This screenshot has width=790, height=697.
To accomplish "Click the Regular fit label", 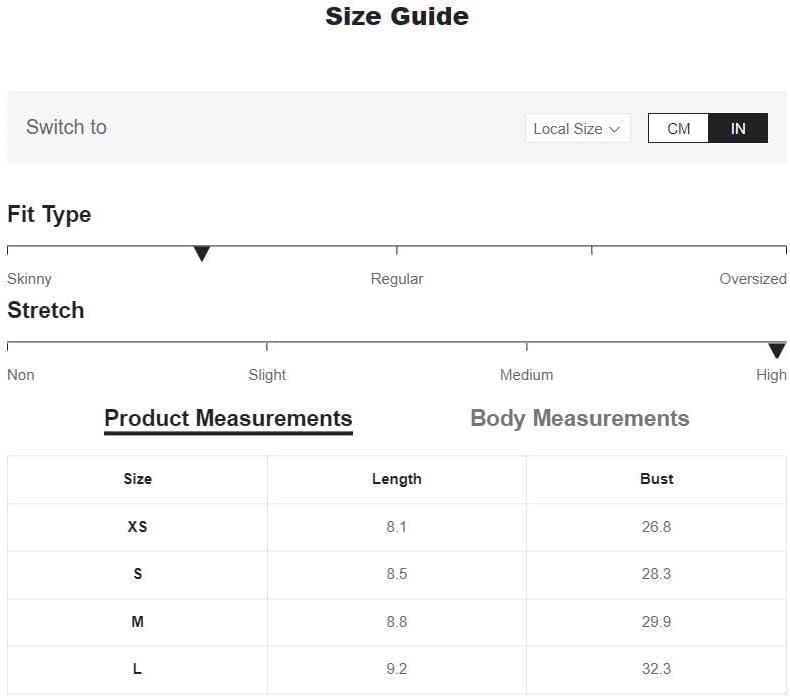I will point(397,279).
